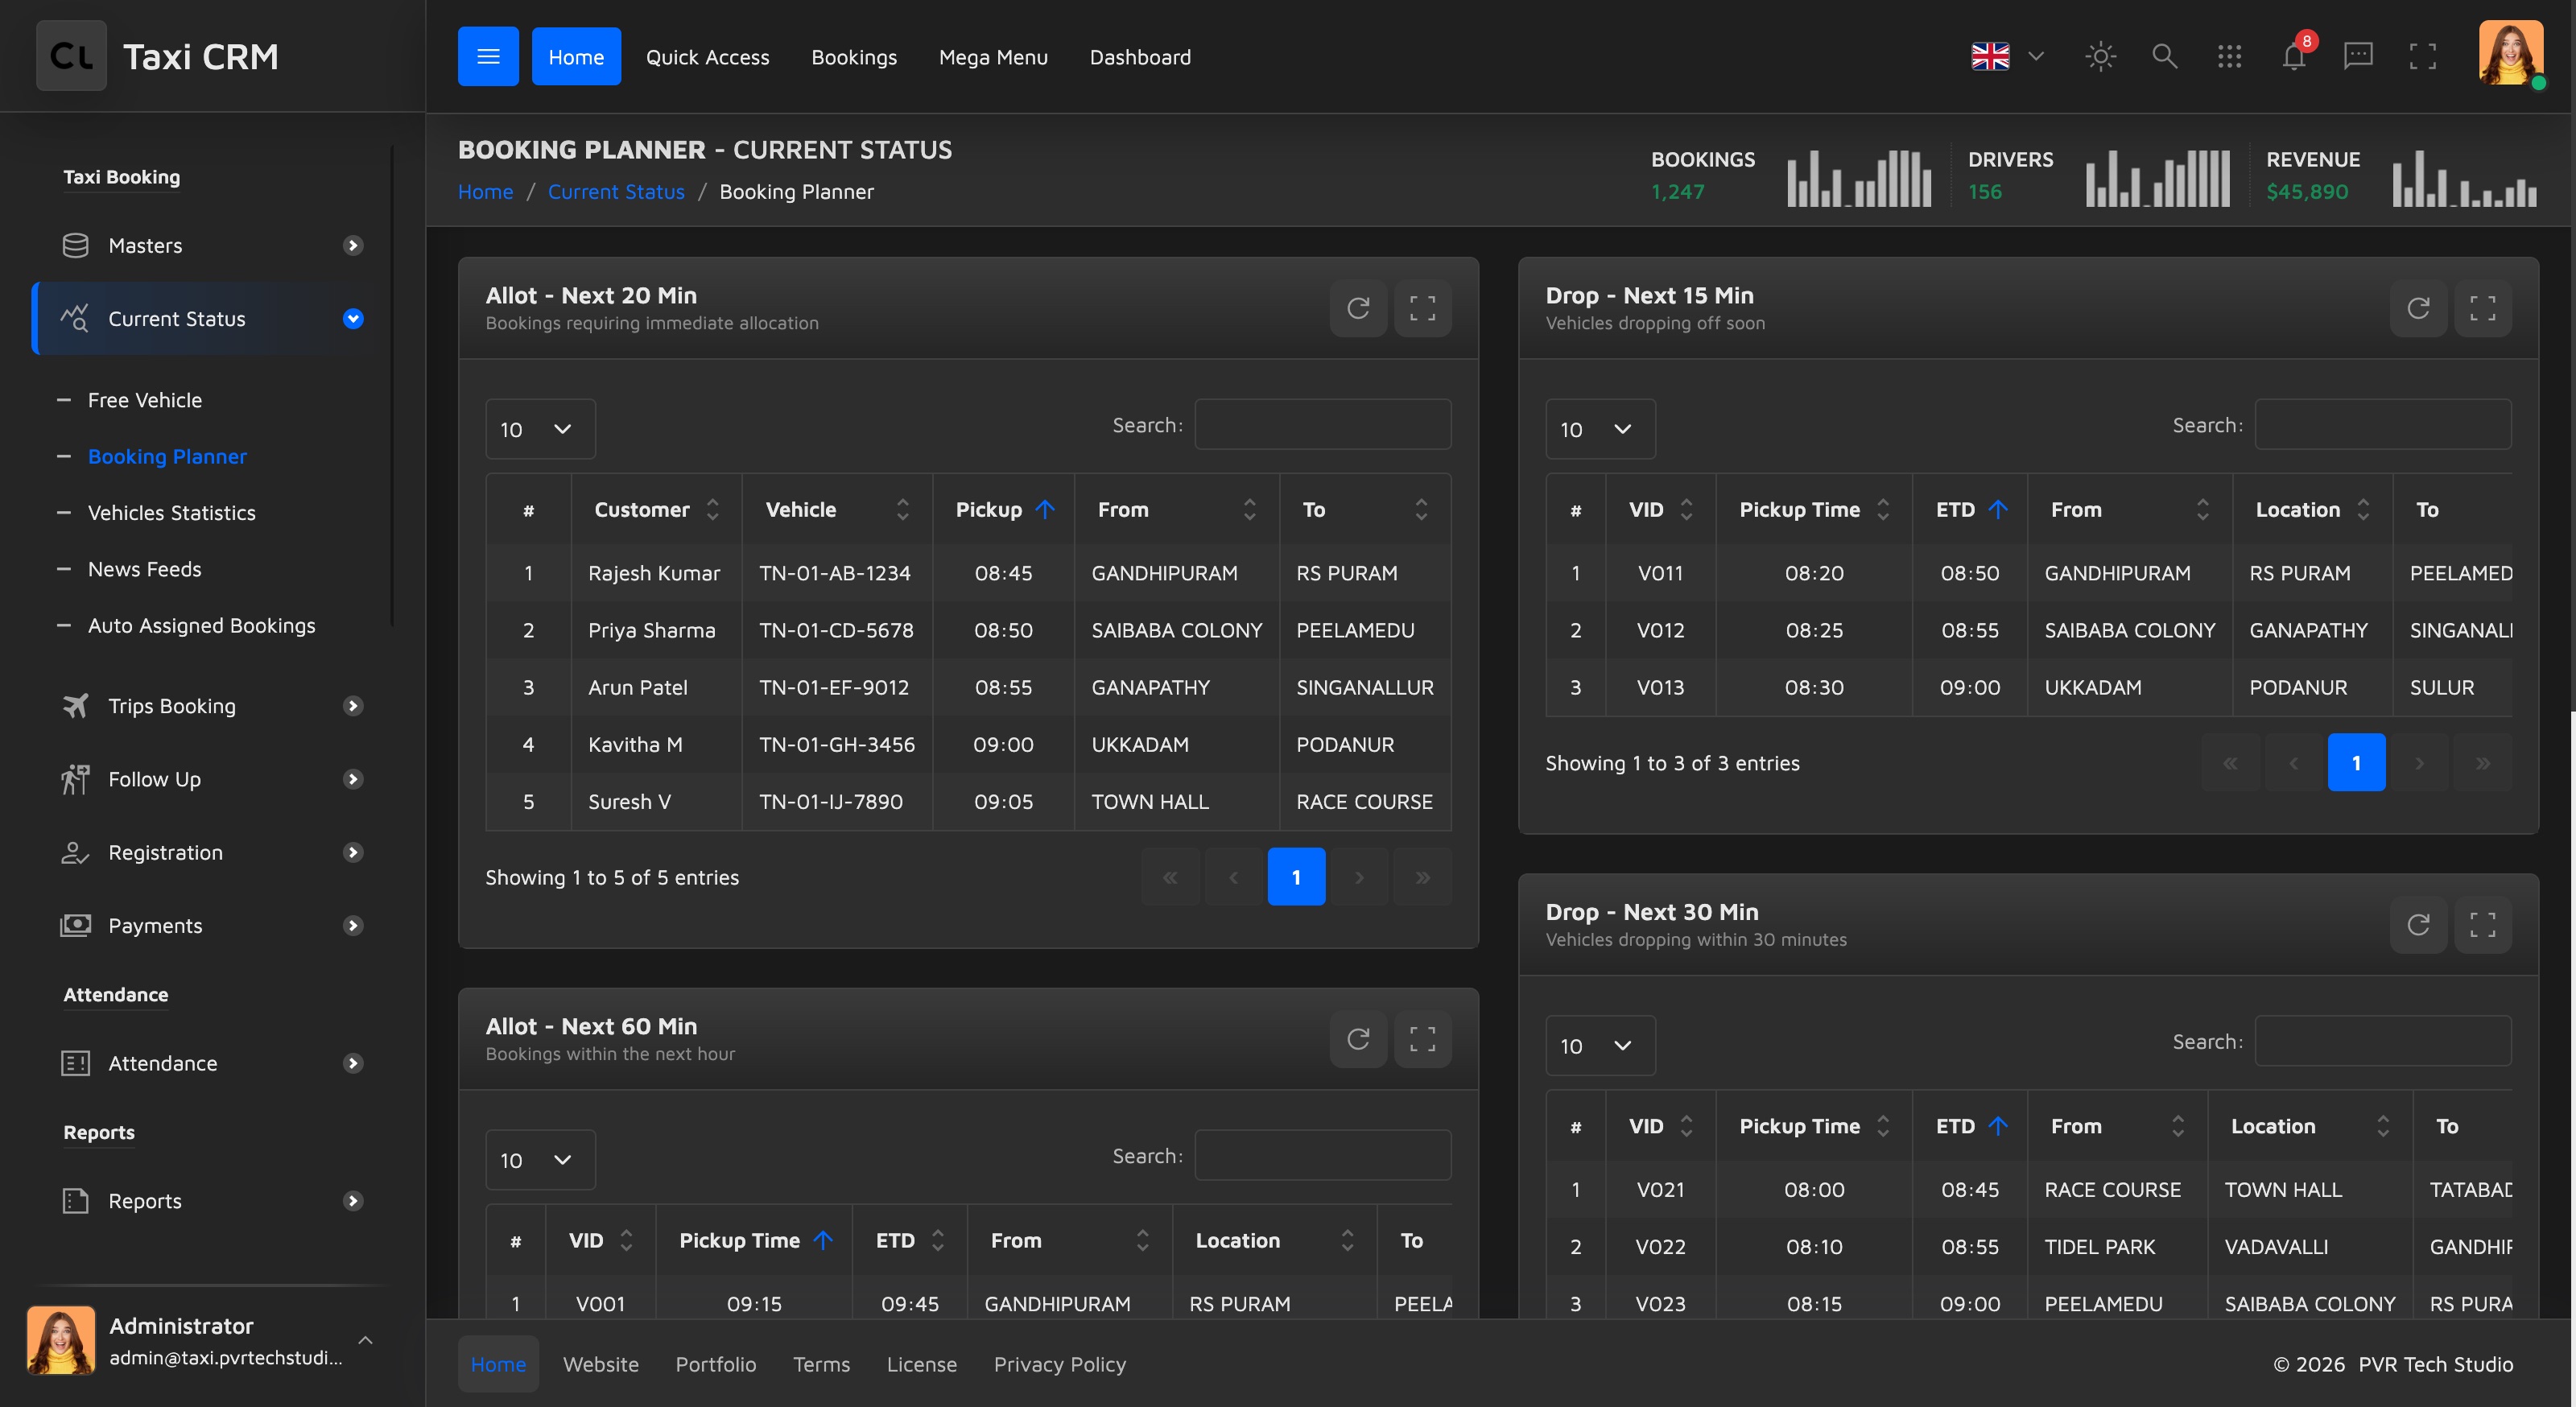
Task: Open the Administrator profile chevron
Action: pos(366,1340)
